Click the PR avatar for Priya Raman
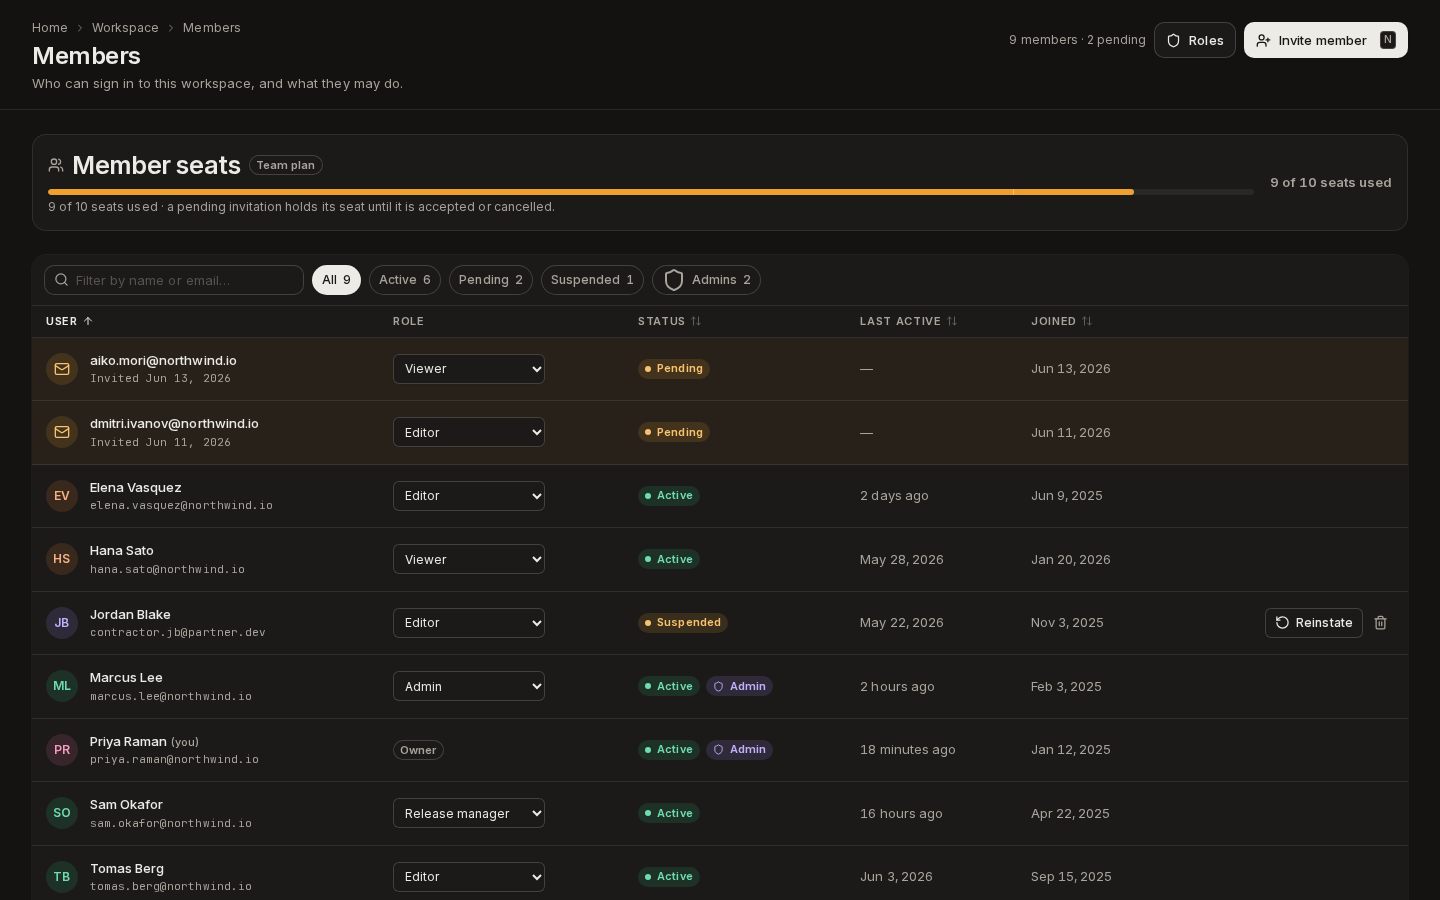Viewport: 1440px width, 900px height. point(62,750)
